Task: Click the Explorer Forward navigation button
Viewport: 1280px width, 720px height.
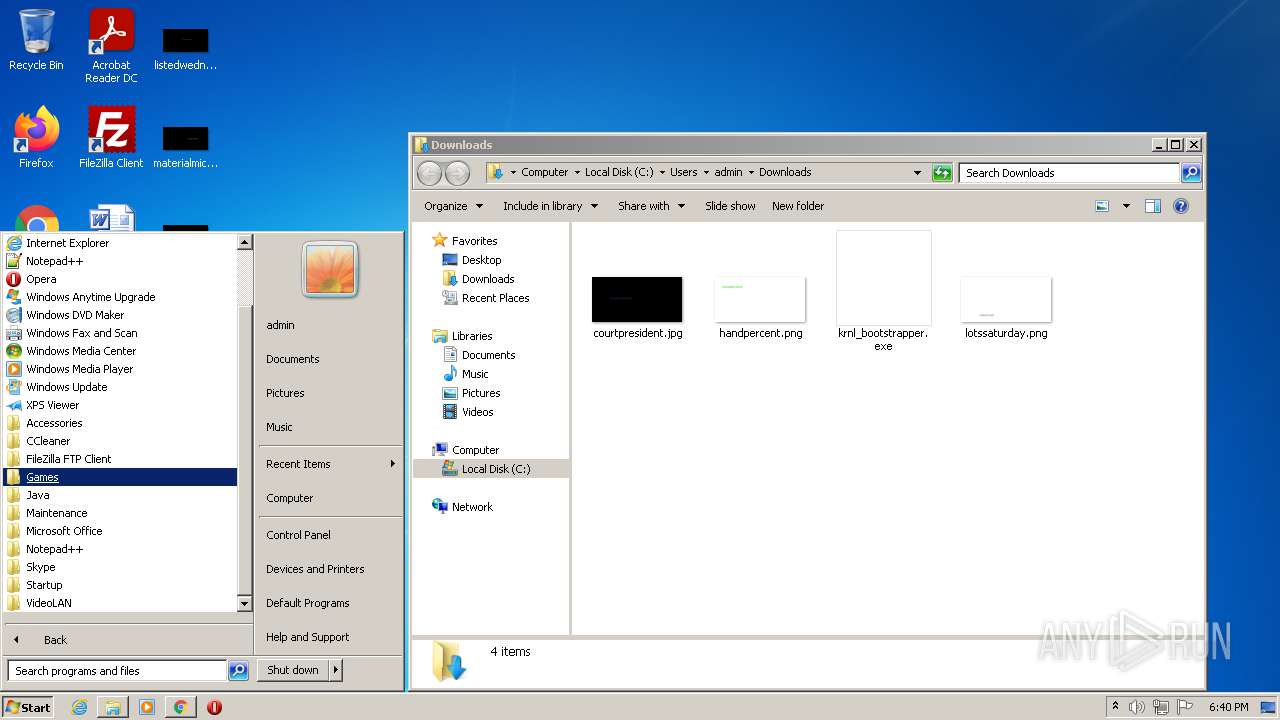Action: point(457,173)
